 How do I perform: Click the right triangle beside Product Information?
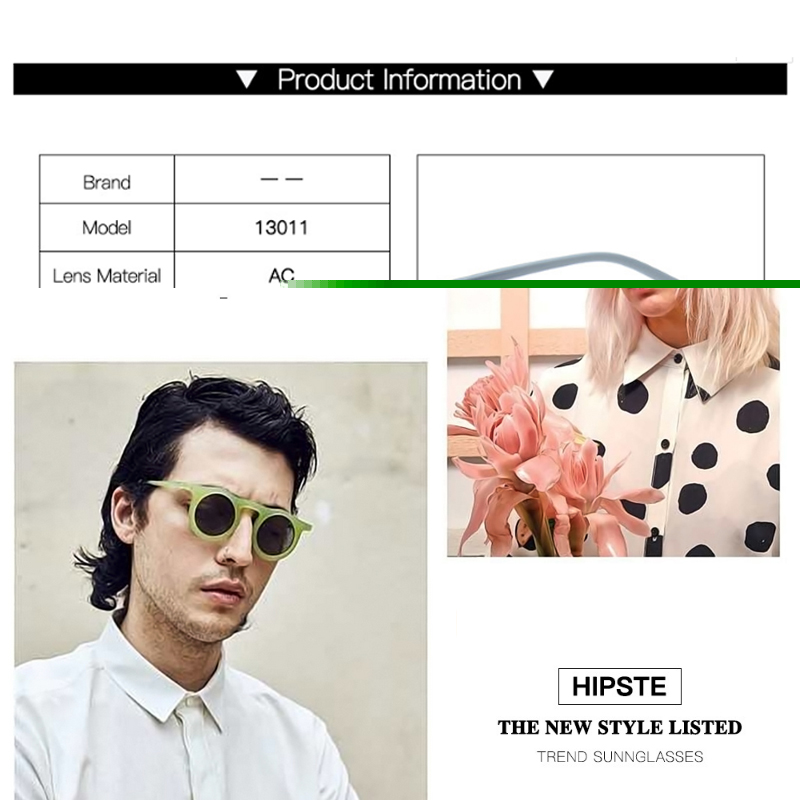(543, 80)
